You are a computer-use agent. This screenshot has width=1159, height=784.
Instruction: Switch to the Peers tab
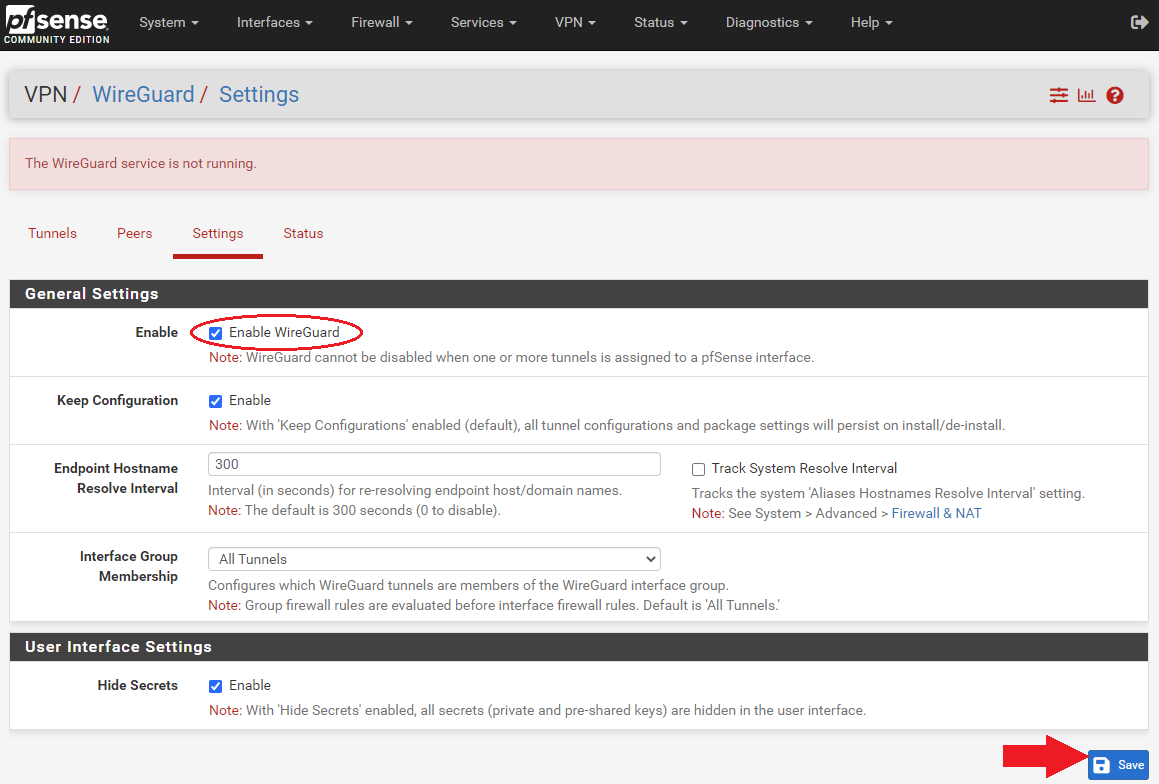pyautogui.click(x=135, y=234)
